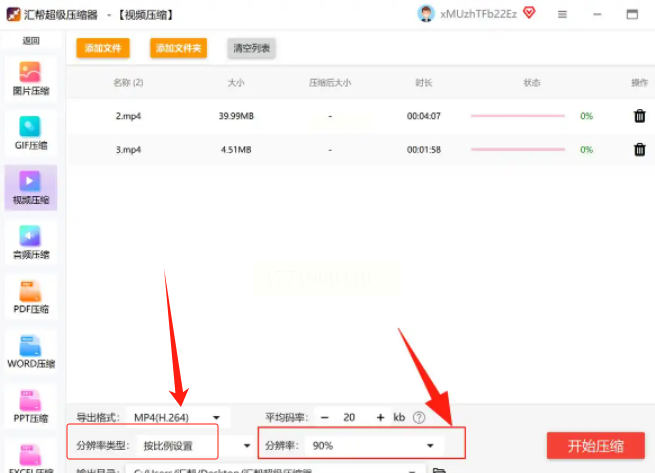Select the WORD压缩 sidebar icon
This screenshot has width=655, height=473.
pyautogui.click(x=30, y=352)
